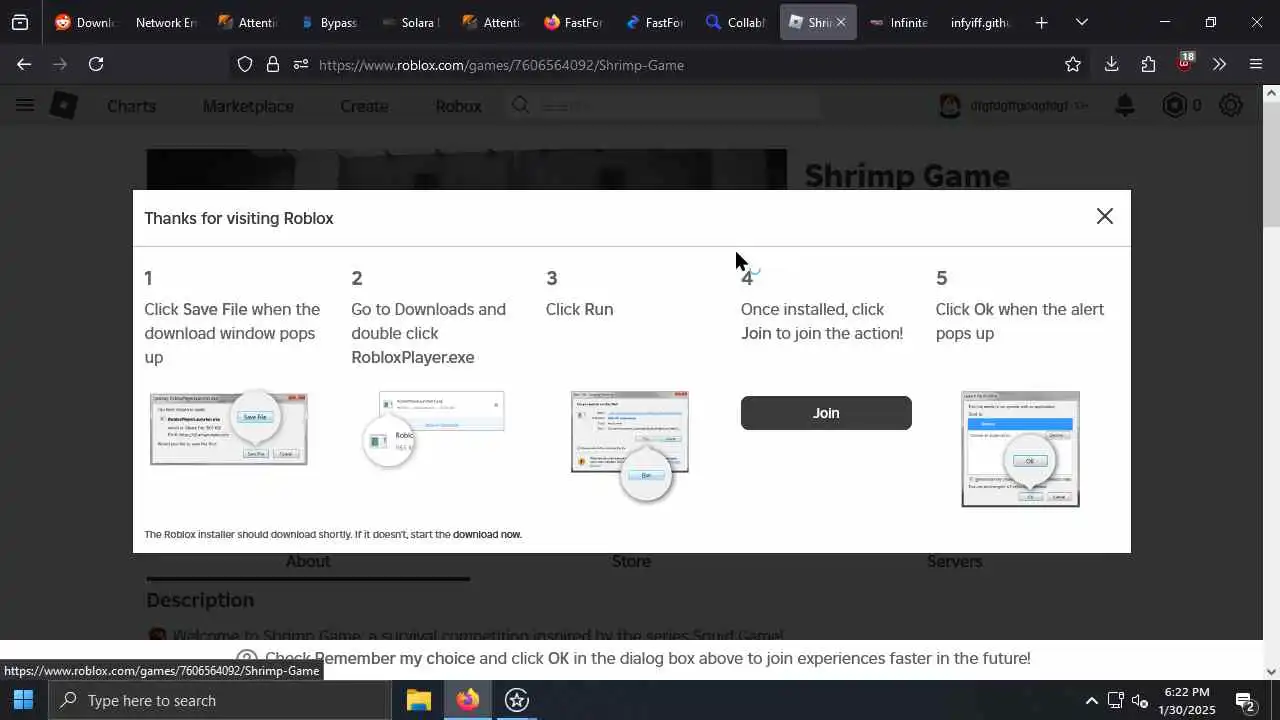This screenshot has height=720, width=1280.
Task: Open Create in Roblox navigation
Action: point(364,106)
